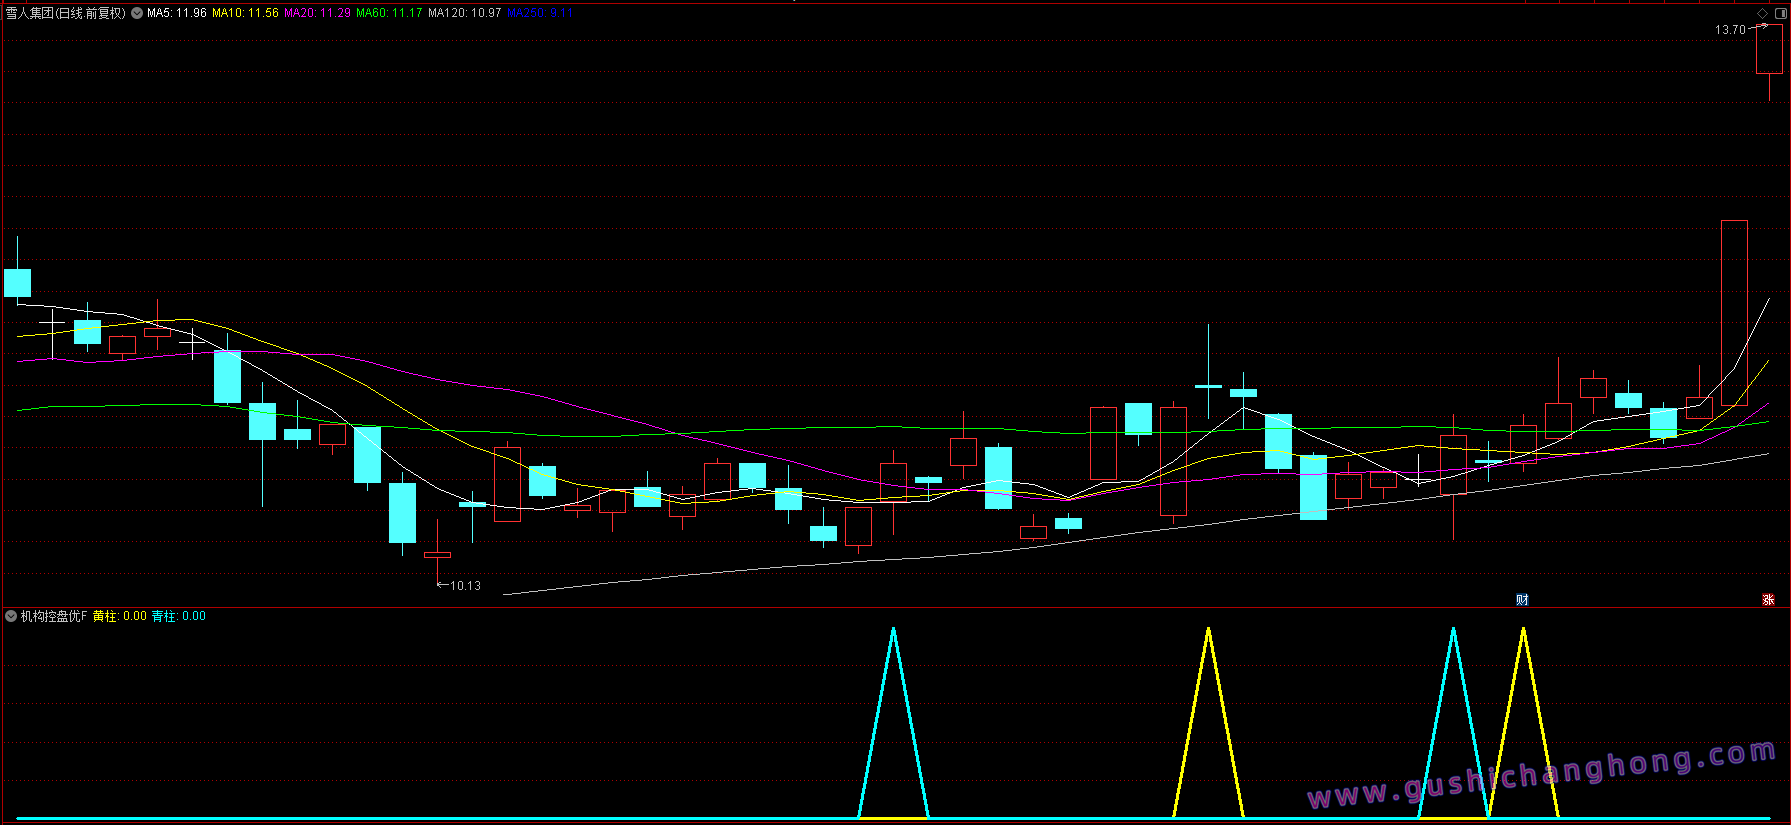
Task: Select the yellow MA10 label
Action: [245, 13]
